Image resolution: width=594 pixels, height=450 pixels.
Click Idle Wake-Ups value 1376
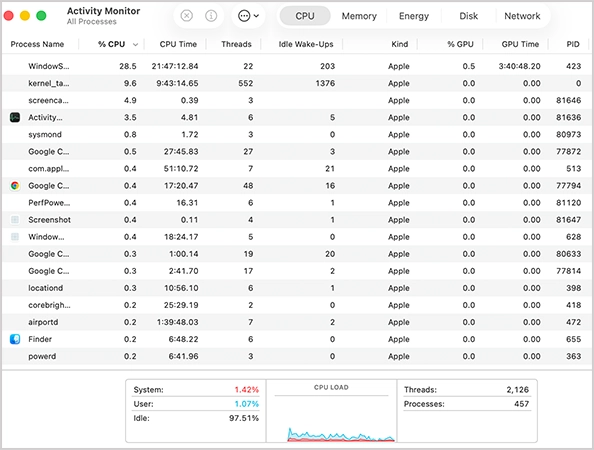coord(325,83)
